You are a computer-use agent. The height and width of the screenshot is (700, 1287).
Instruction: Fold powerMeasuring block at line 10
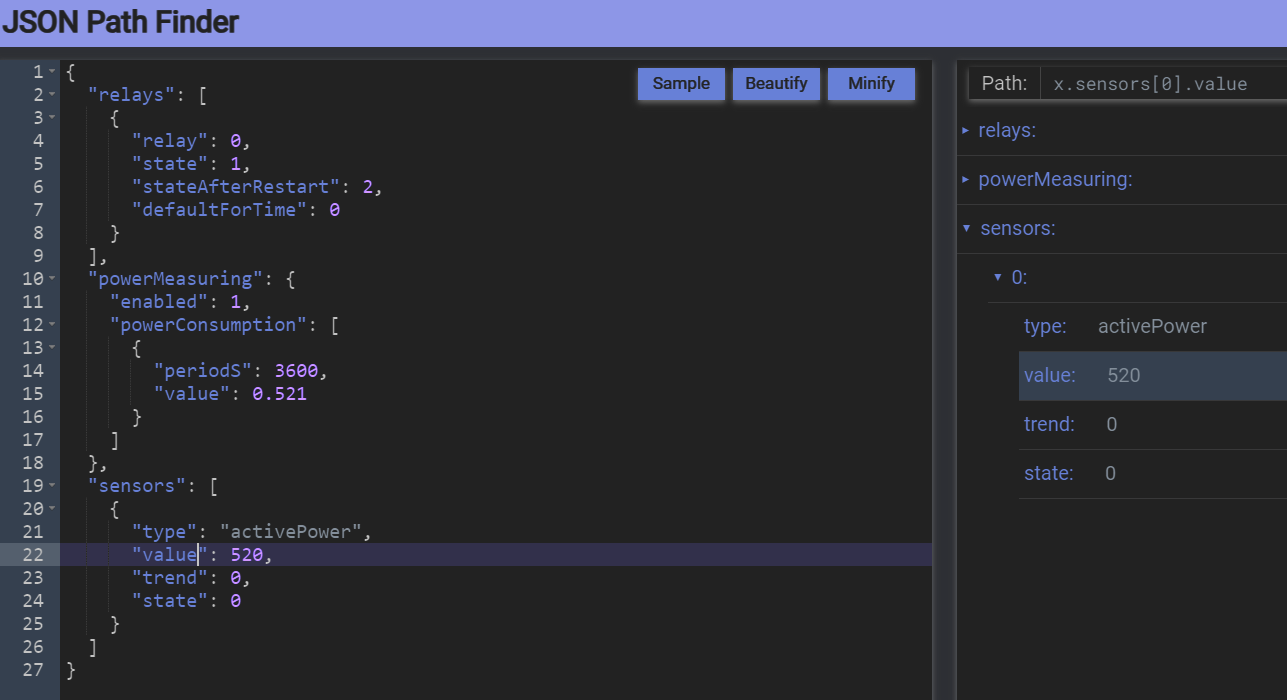pyautogui.click(x=52, y=279)
